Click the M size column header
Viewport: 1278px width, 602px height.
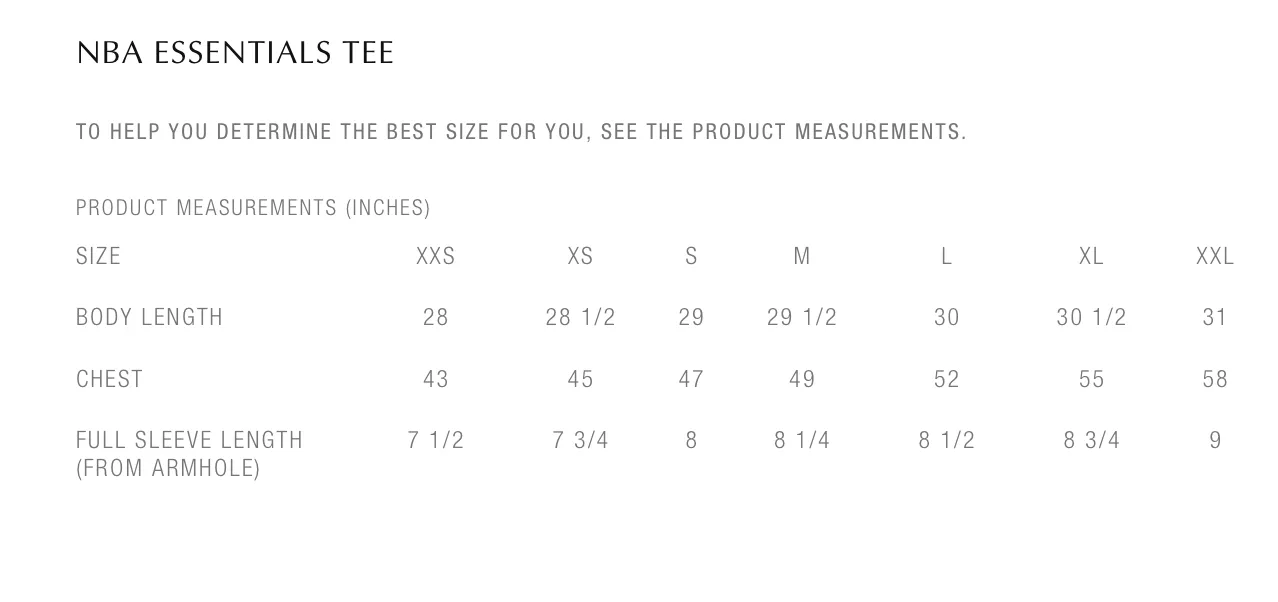tap(802, 257)
